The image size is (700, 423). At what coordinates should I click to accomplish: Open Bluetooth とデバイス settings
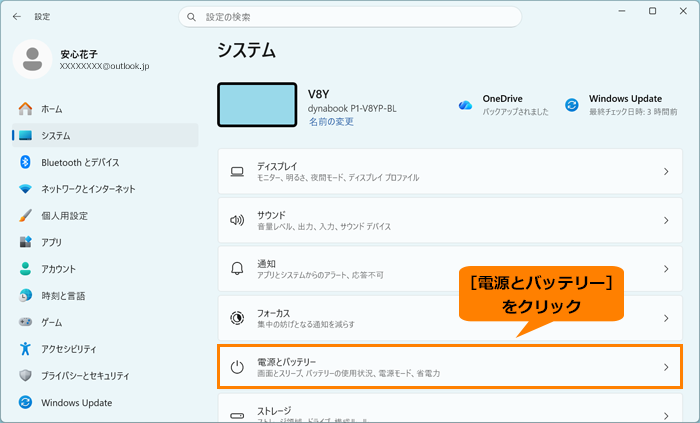tap(105, 162)
